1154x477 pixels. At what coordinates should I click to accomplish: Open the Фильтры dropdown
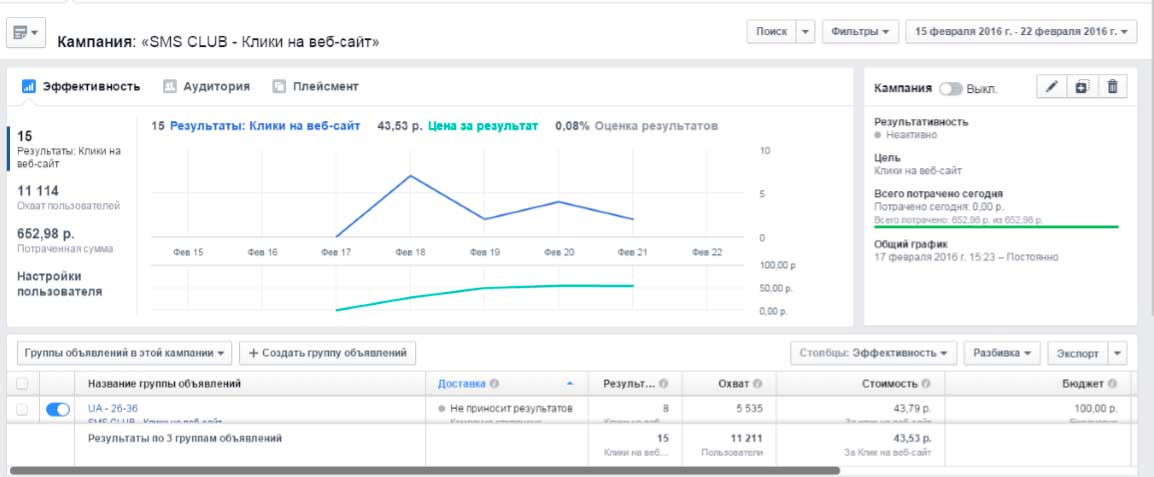click(860, 32)
